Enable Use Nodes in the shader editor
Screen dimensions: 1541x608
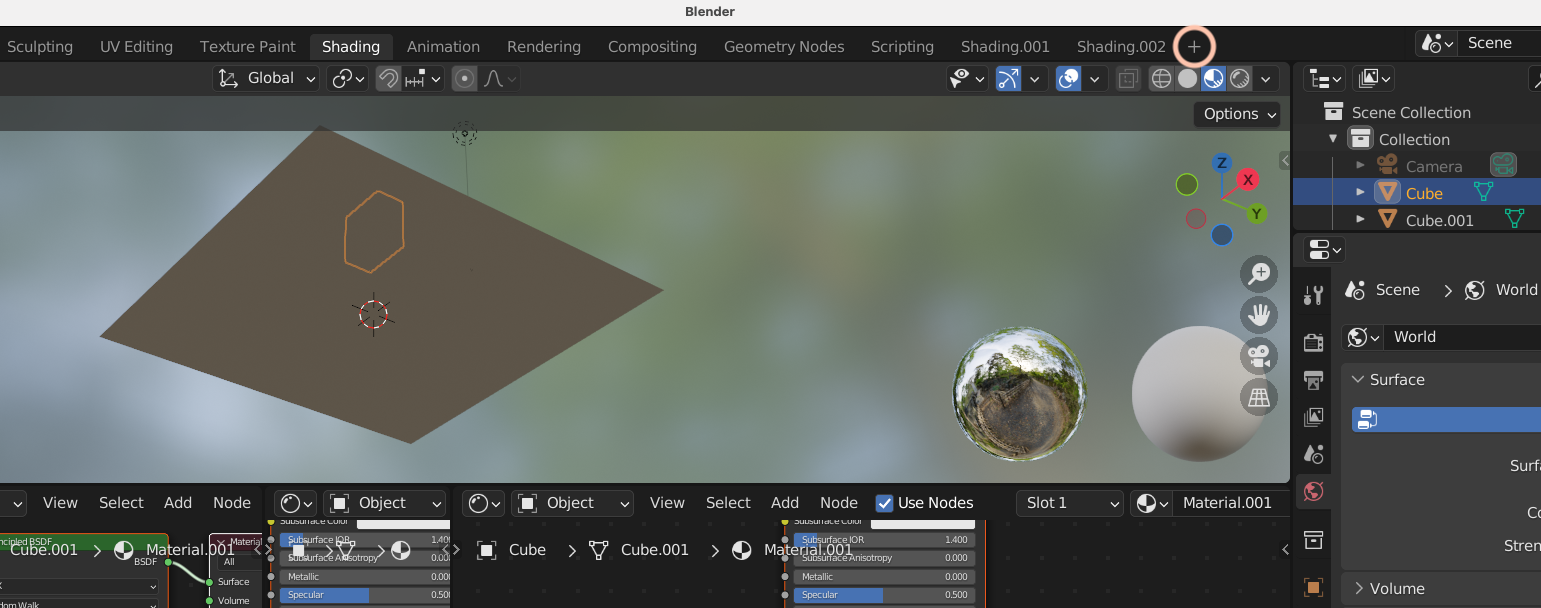pos(885,503)
